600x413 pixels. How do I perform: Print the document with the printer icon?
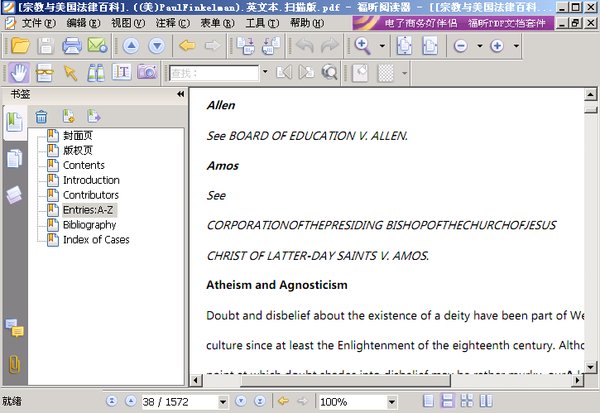pyautogui.click(x=72, y=46)
